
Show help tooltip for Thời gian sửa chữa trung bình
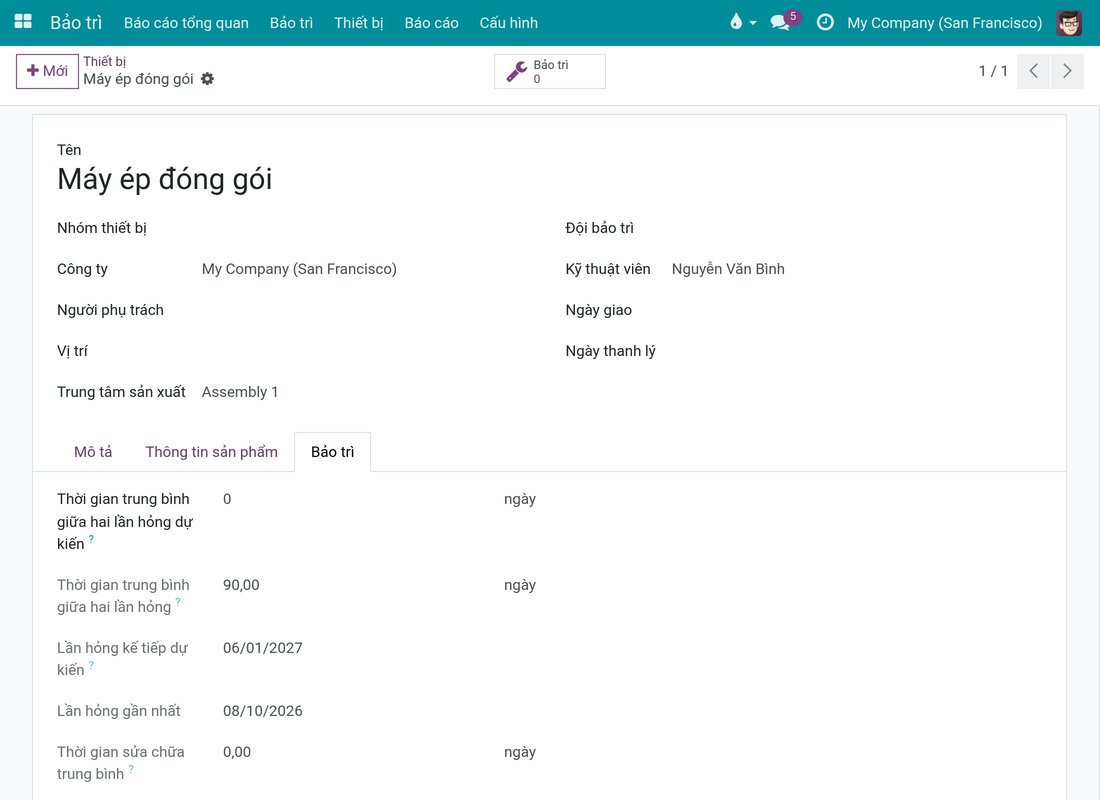[x=131, y=768]
